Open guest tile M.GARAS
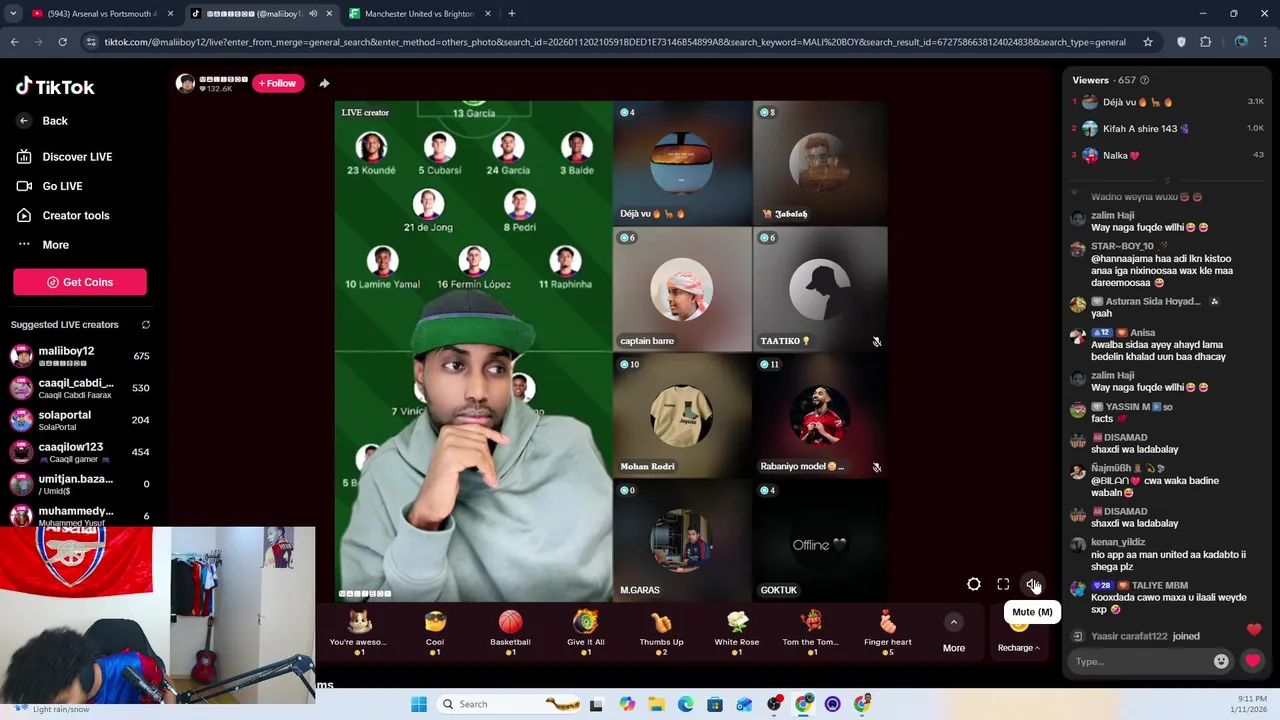Screen dimensions: 1280x720 [x=682, y=540]
